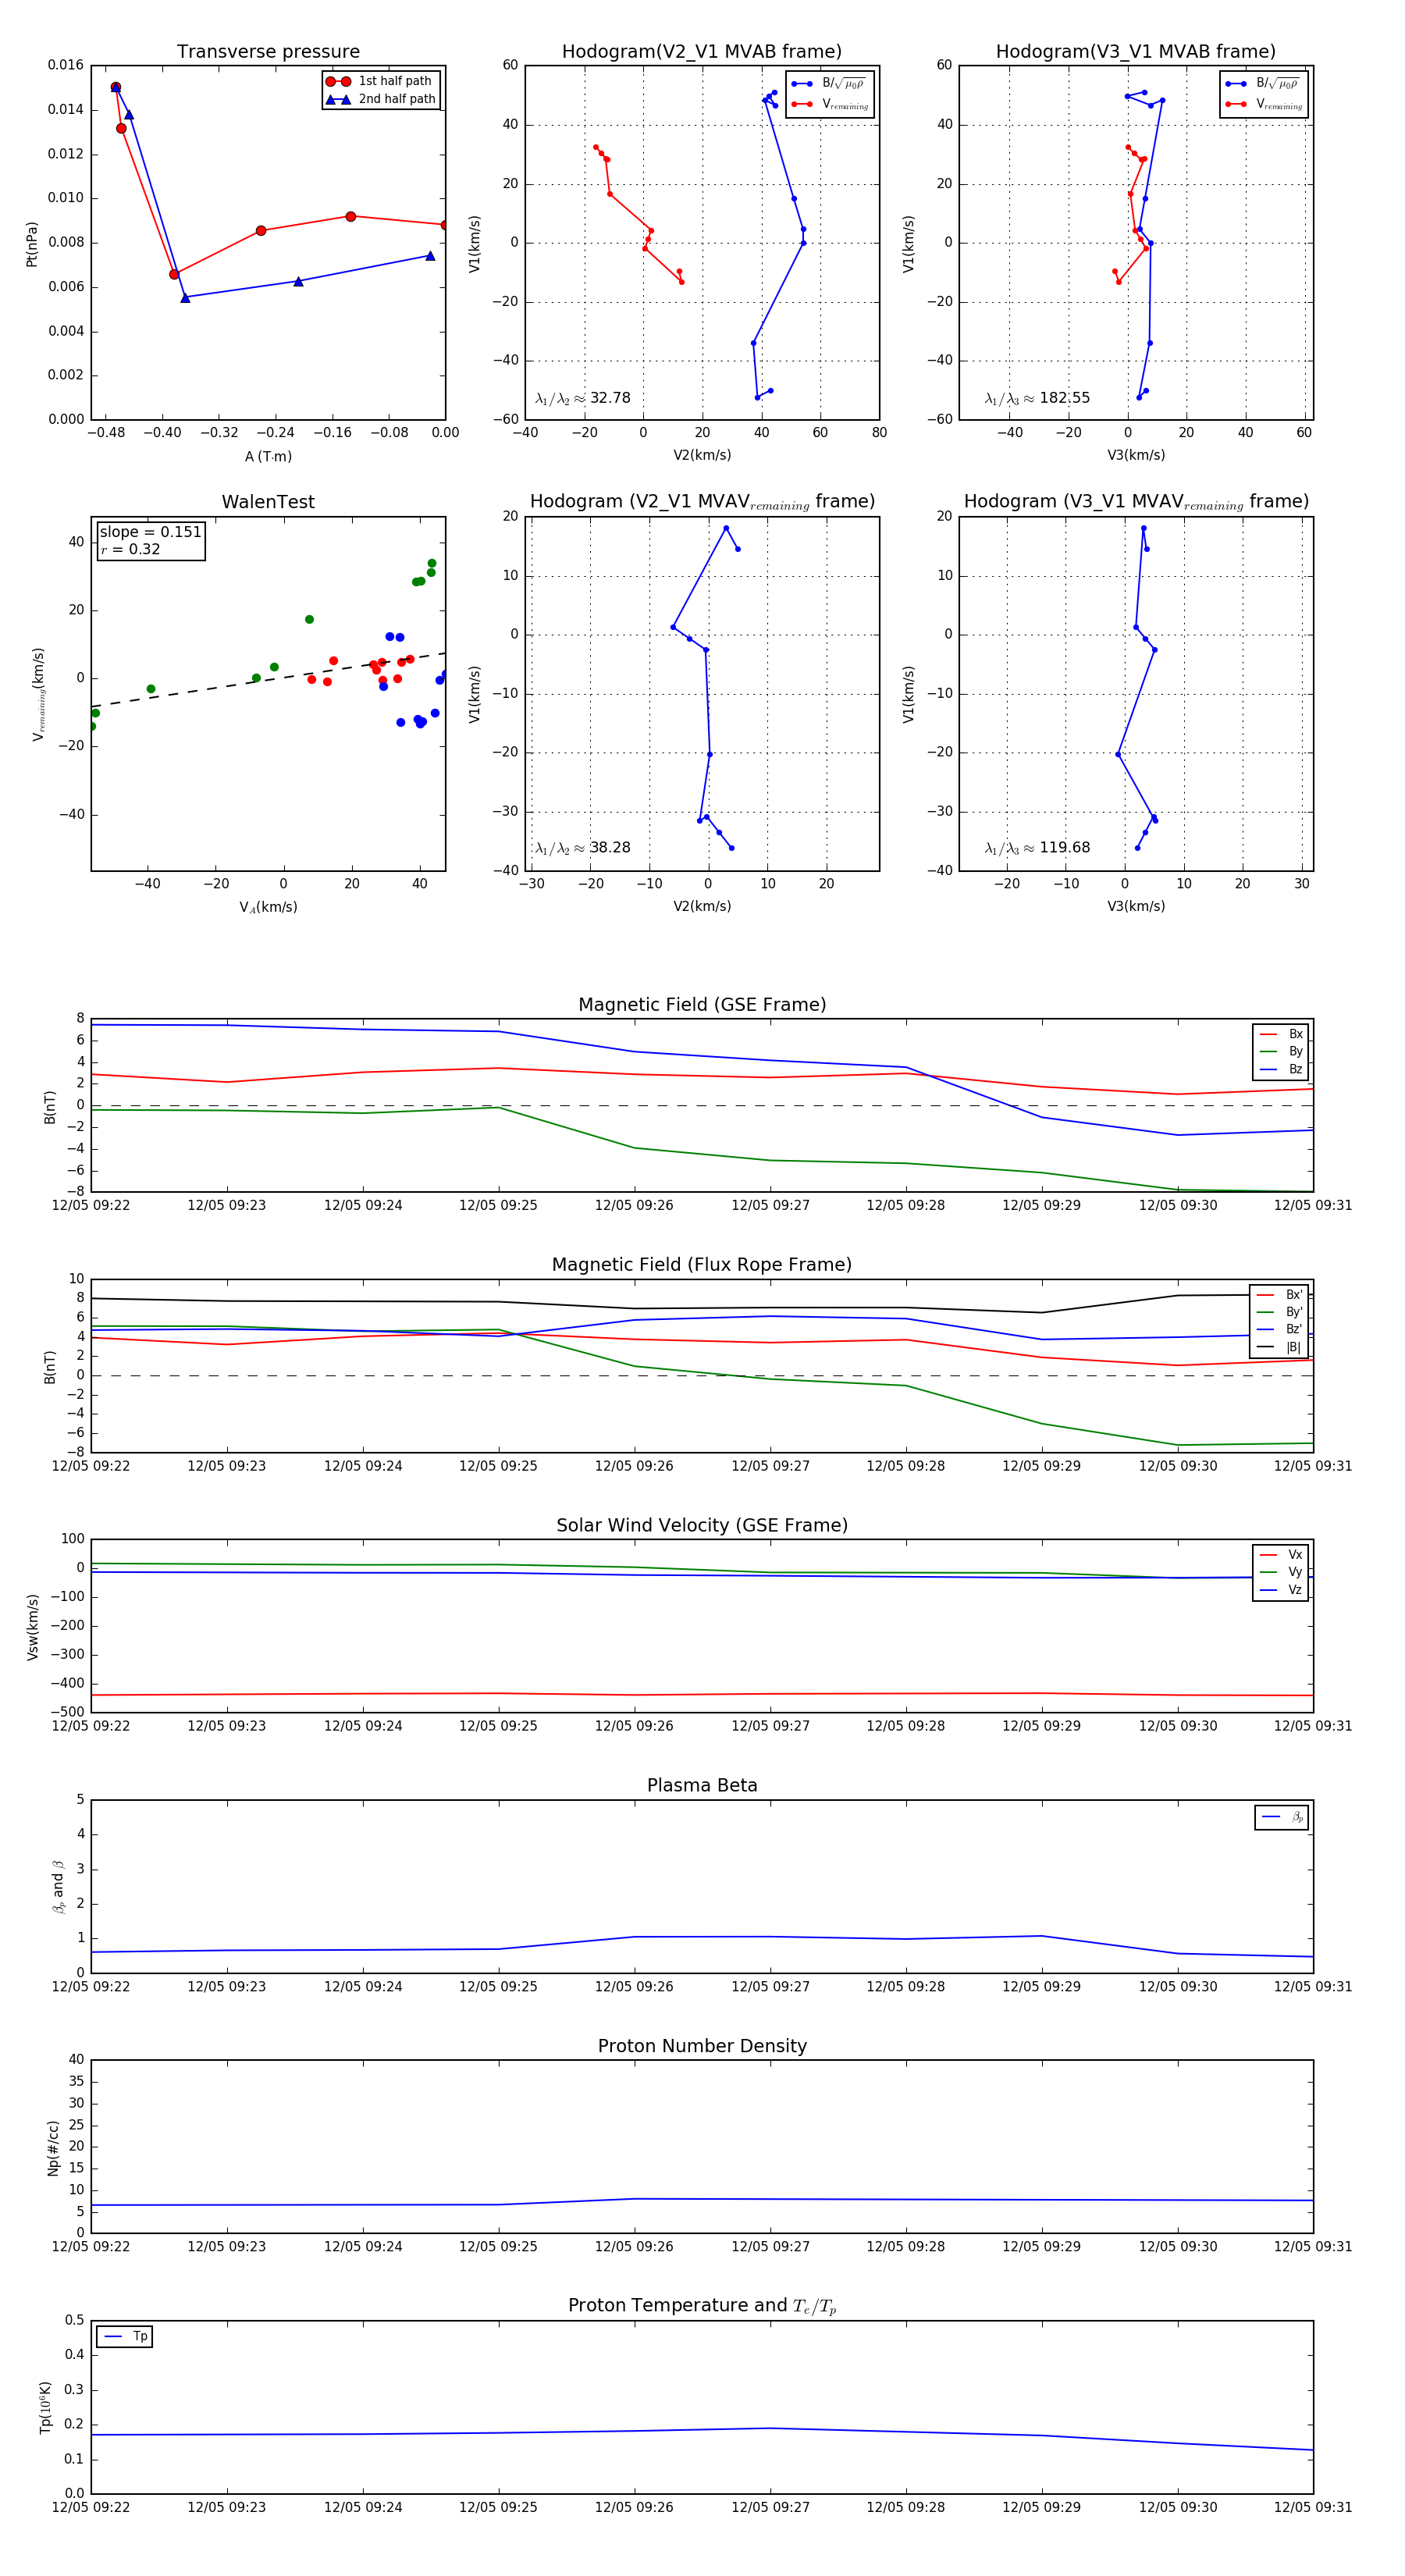Click the 'Pt(nPa)' y-axis label
Image resolution: width=1405 pixels, height=2576 pixels.
click(32, 243)
